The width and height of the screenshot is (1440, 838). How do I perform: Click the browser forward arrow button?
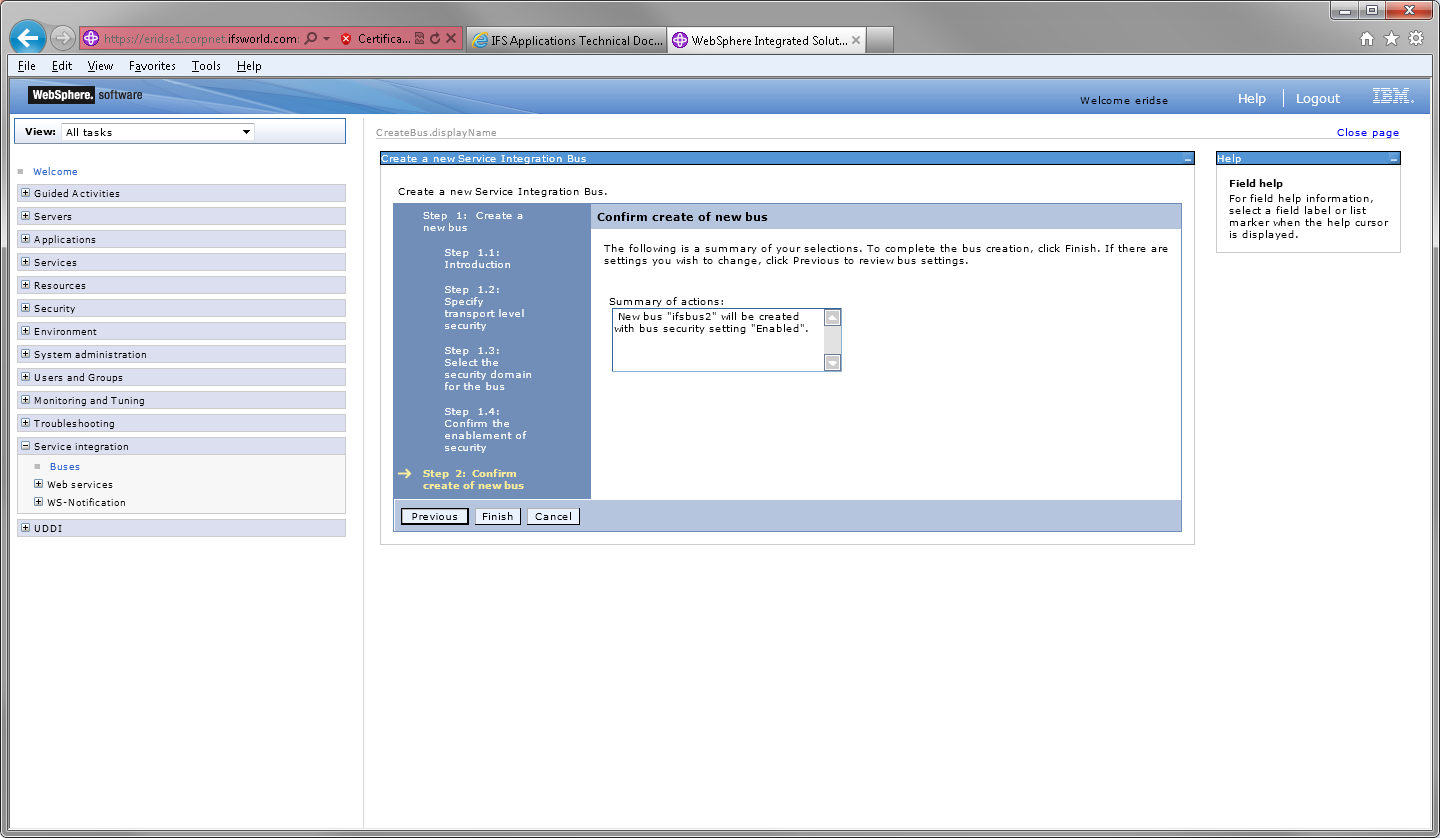tap(63, 39)
